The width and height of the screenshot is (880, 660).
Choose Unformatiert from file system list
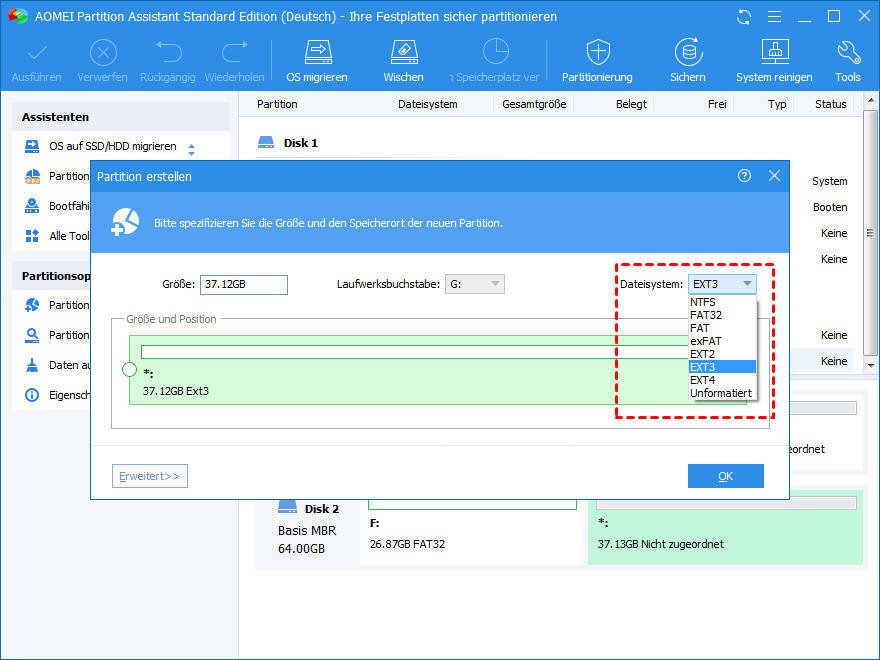pos(722,393)
